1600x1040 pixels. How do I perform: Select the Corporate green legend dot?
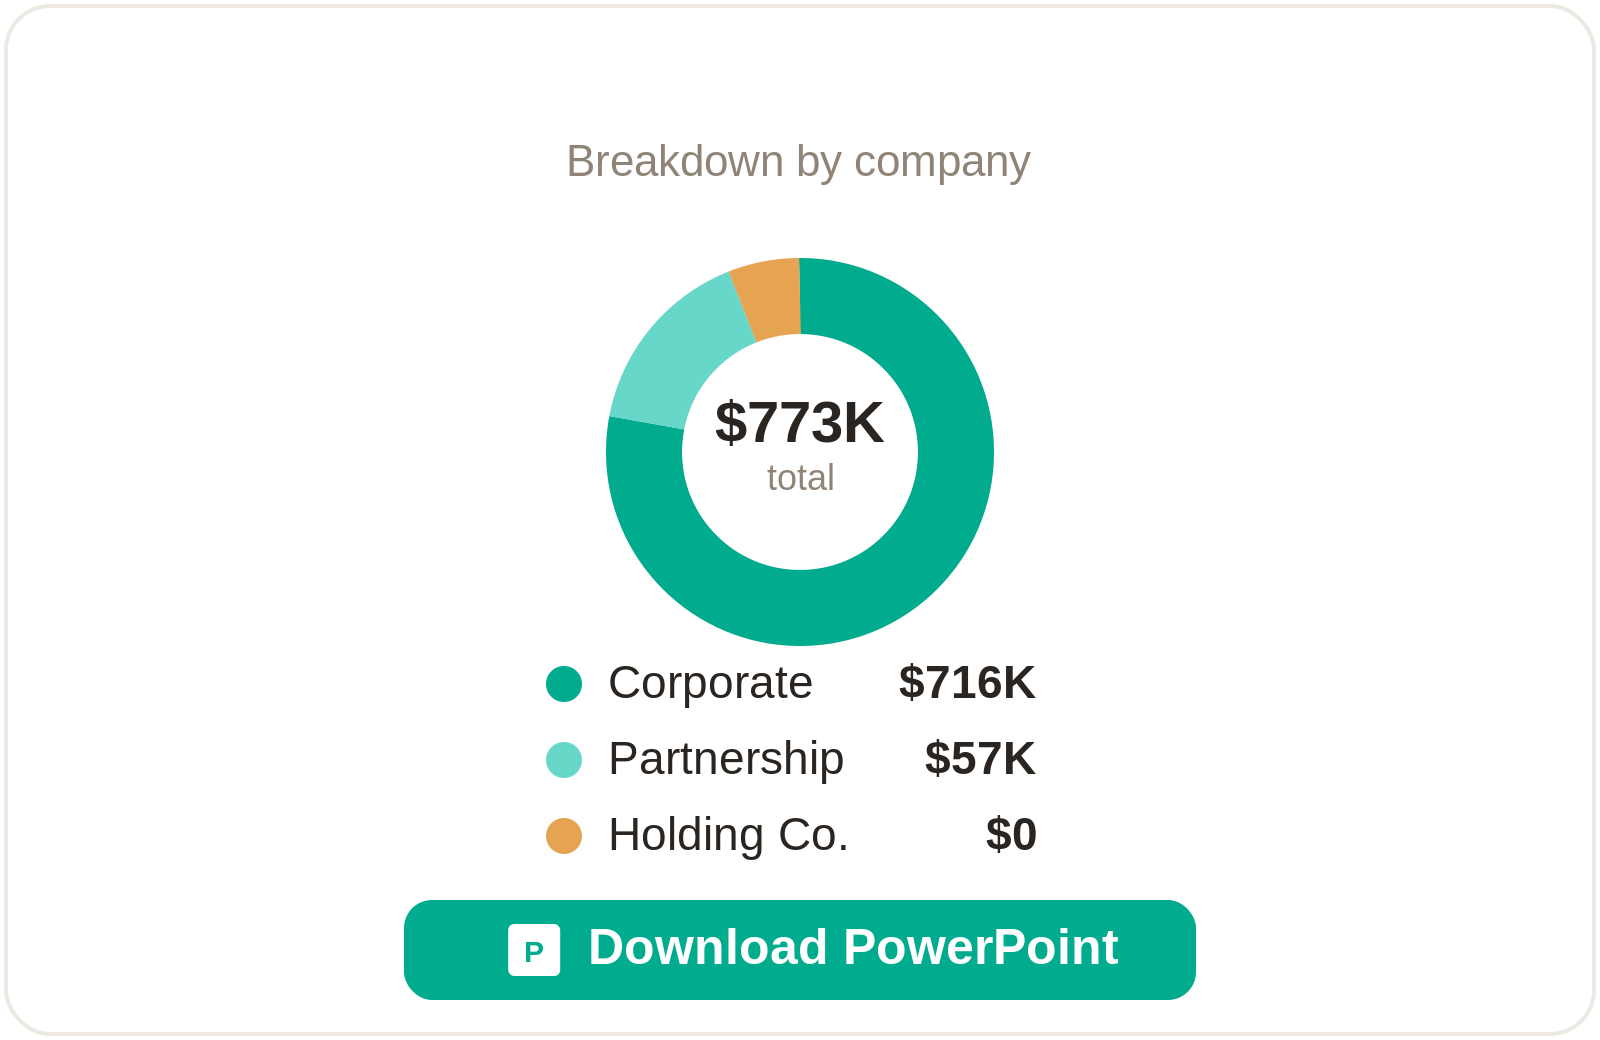click(564, 684)
